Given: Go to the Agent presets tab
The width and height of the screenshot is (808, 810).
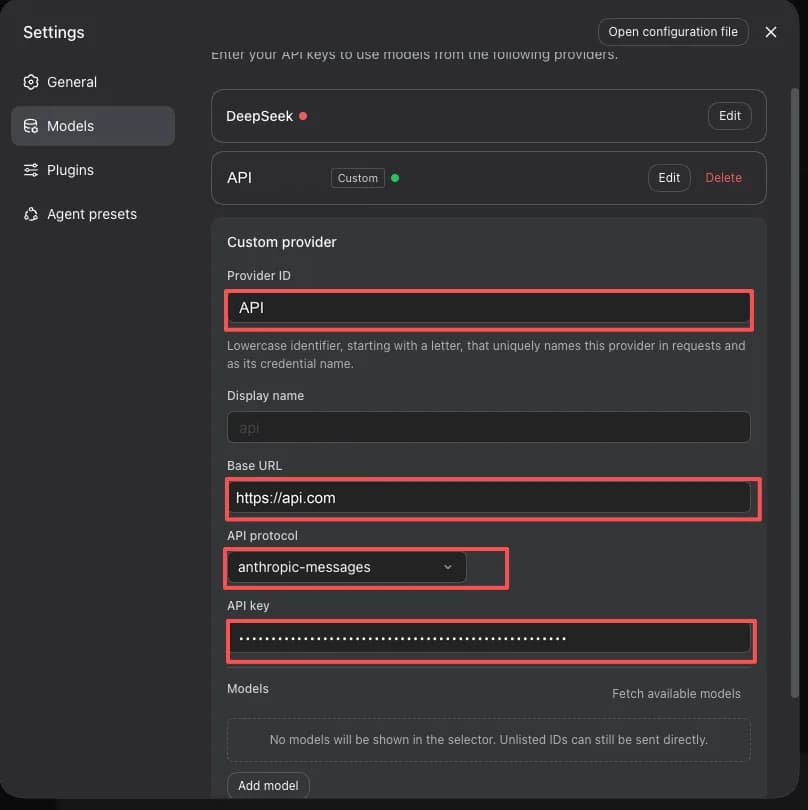Looking at the screenshot, I should [93, 214].
